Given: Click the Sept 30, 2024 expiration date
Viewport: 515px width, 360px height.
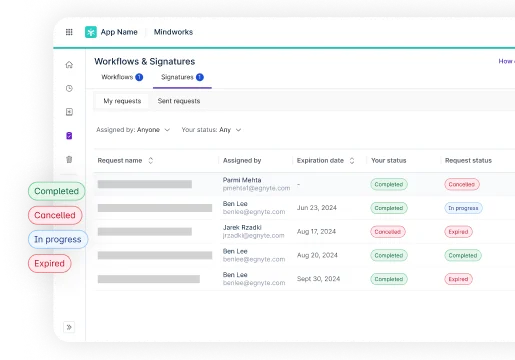Looking at the screenshot, I should click(x=318, y=279).
